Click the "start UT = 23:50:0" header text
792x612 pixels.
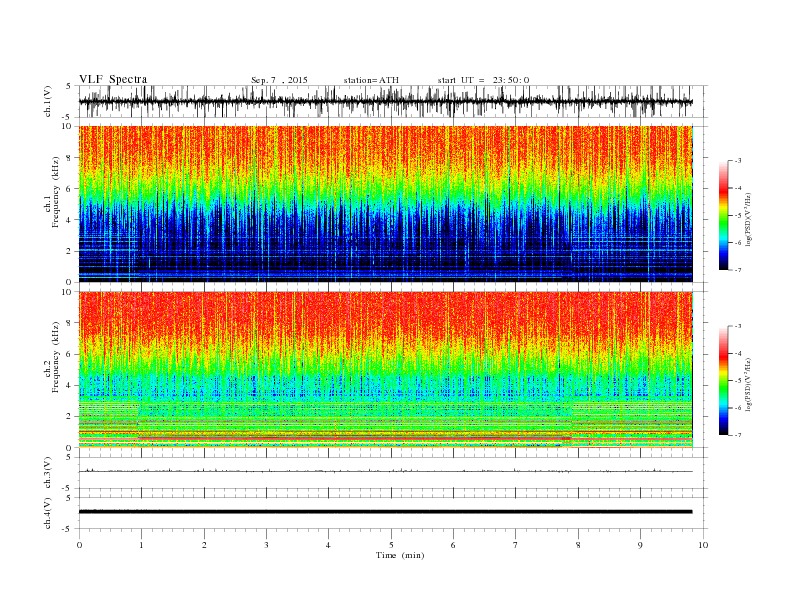point(483,80)
